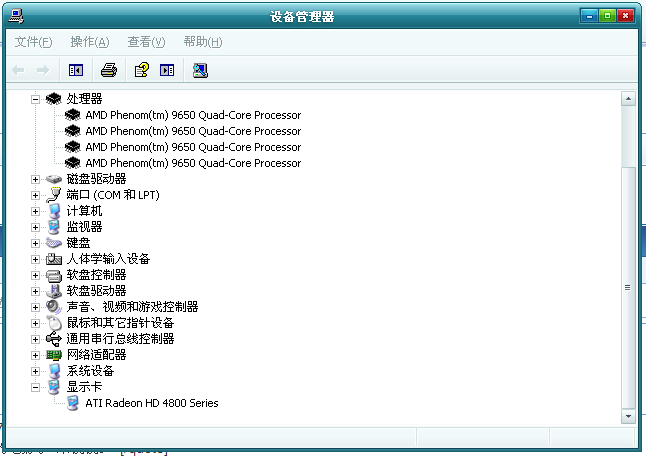Select the 监视器 category label
Image resolution: width=646 pixels, height=457 pixels.
(x=84, y=227)
